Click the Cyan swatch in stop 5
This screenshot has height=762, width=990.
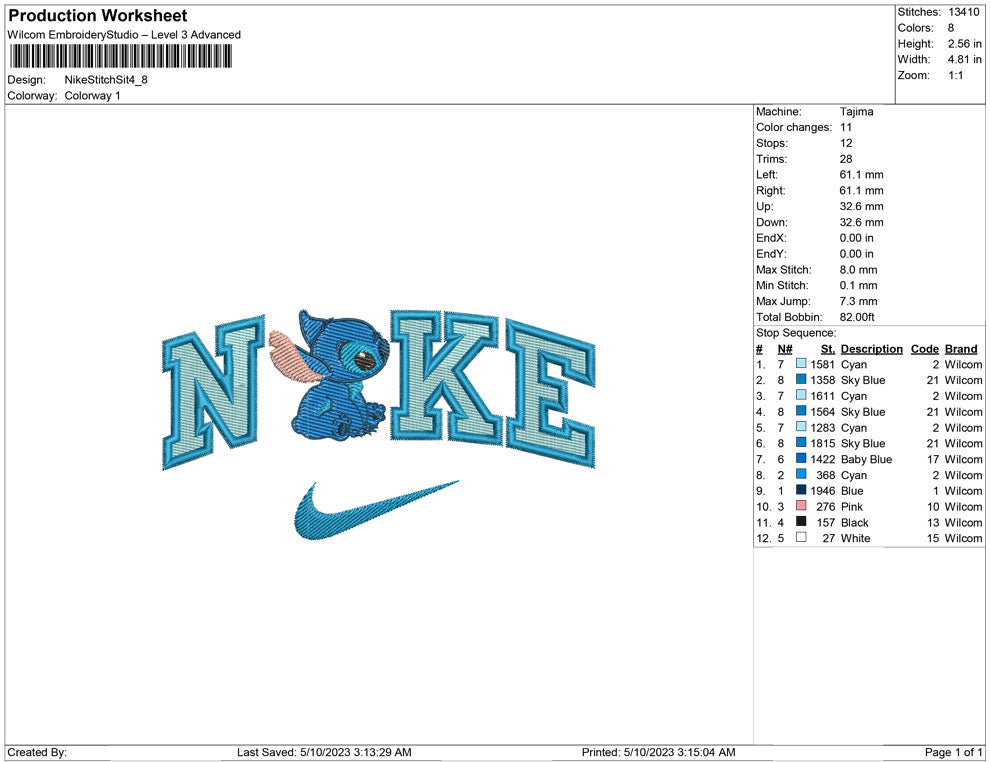pos(801,427)
